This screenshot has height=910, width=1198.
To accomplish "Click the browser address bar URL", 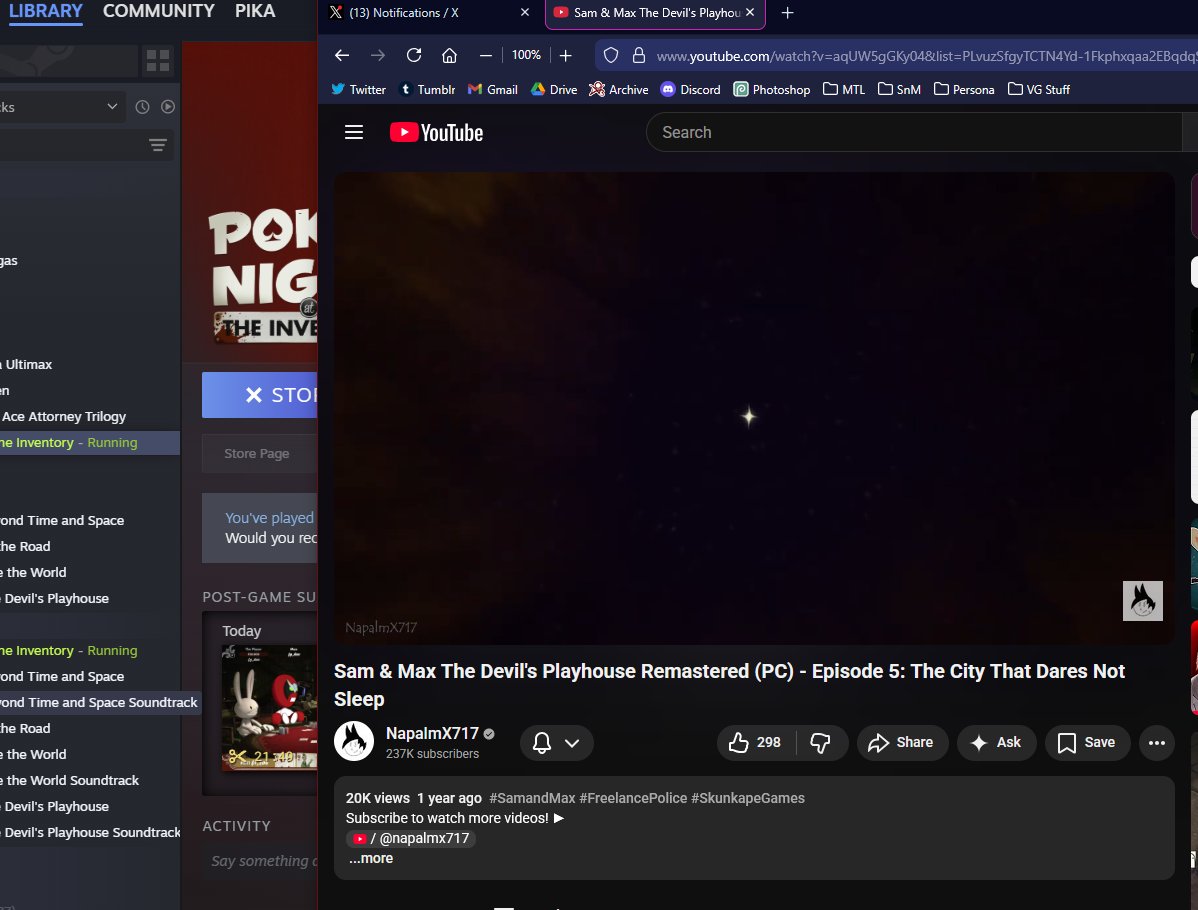I will [x=926, y=56].
